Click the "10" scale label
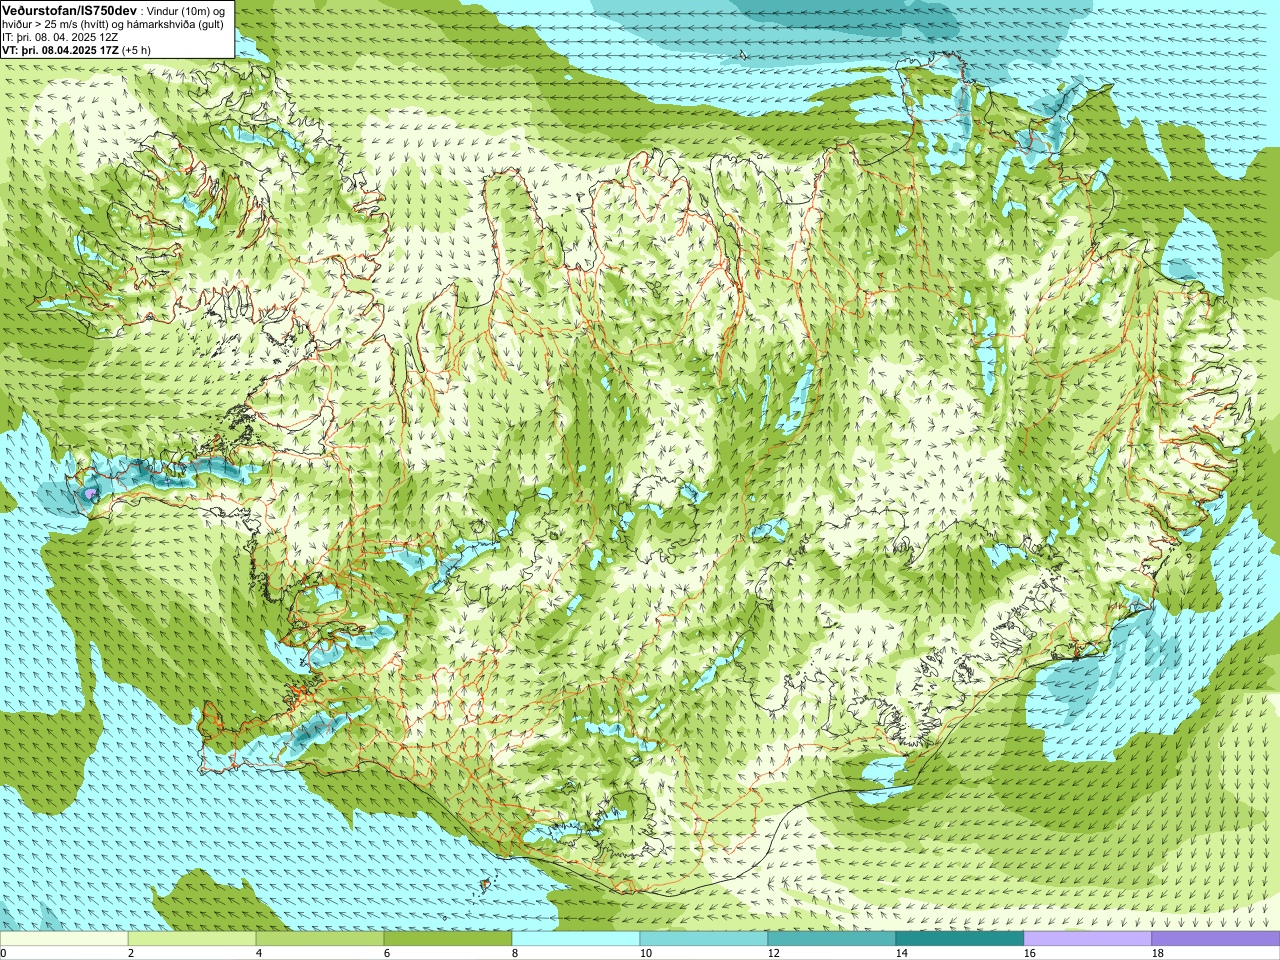This screenshot has width=1280, height=960. point(646,954)
